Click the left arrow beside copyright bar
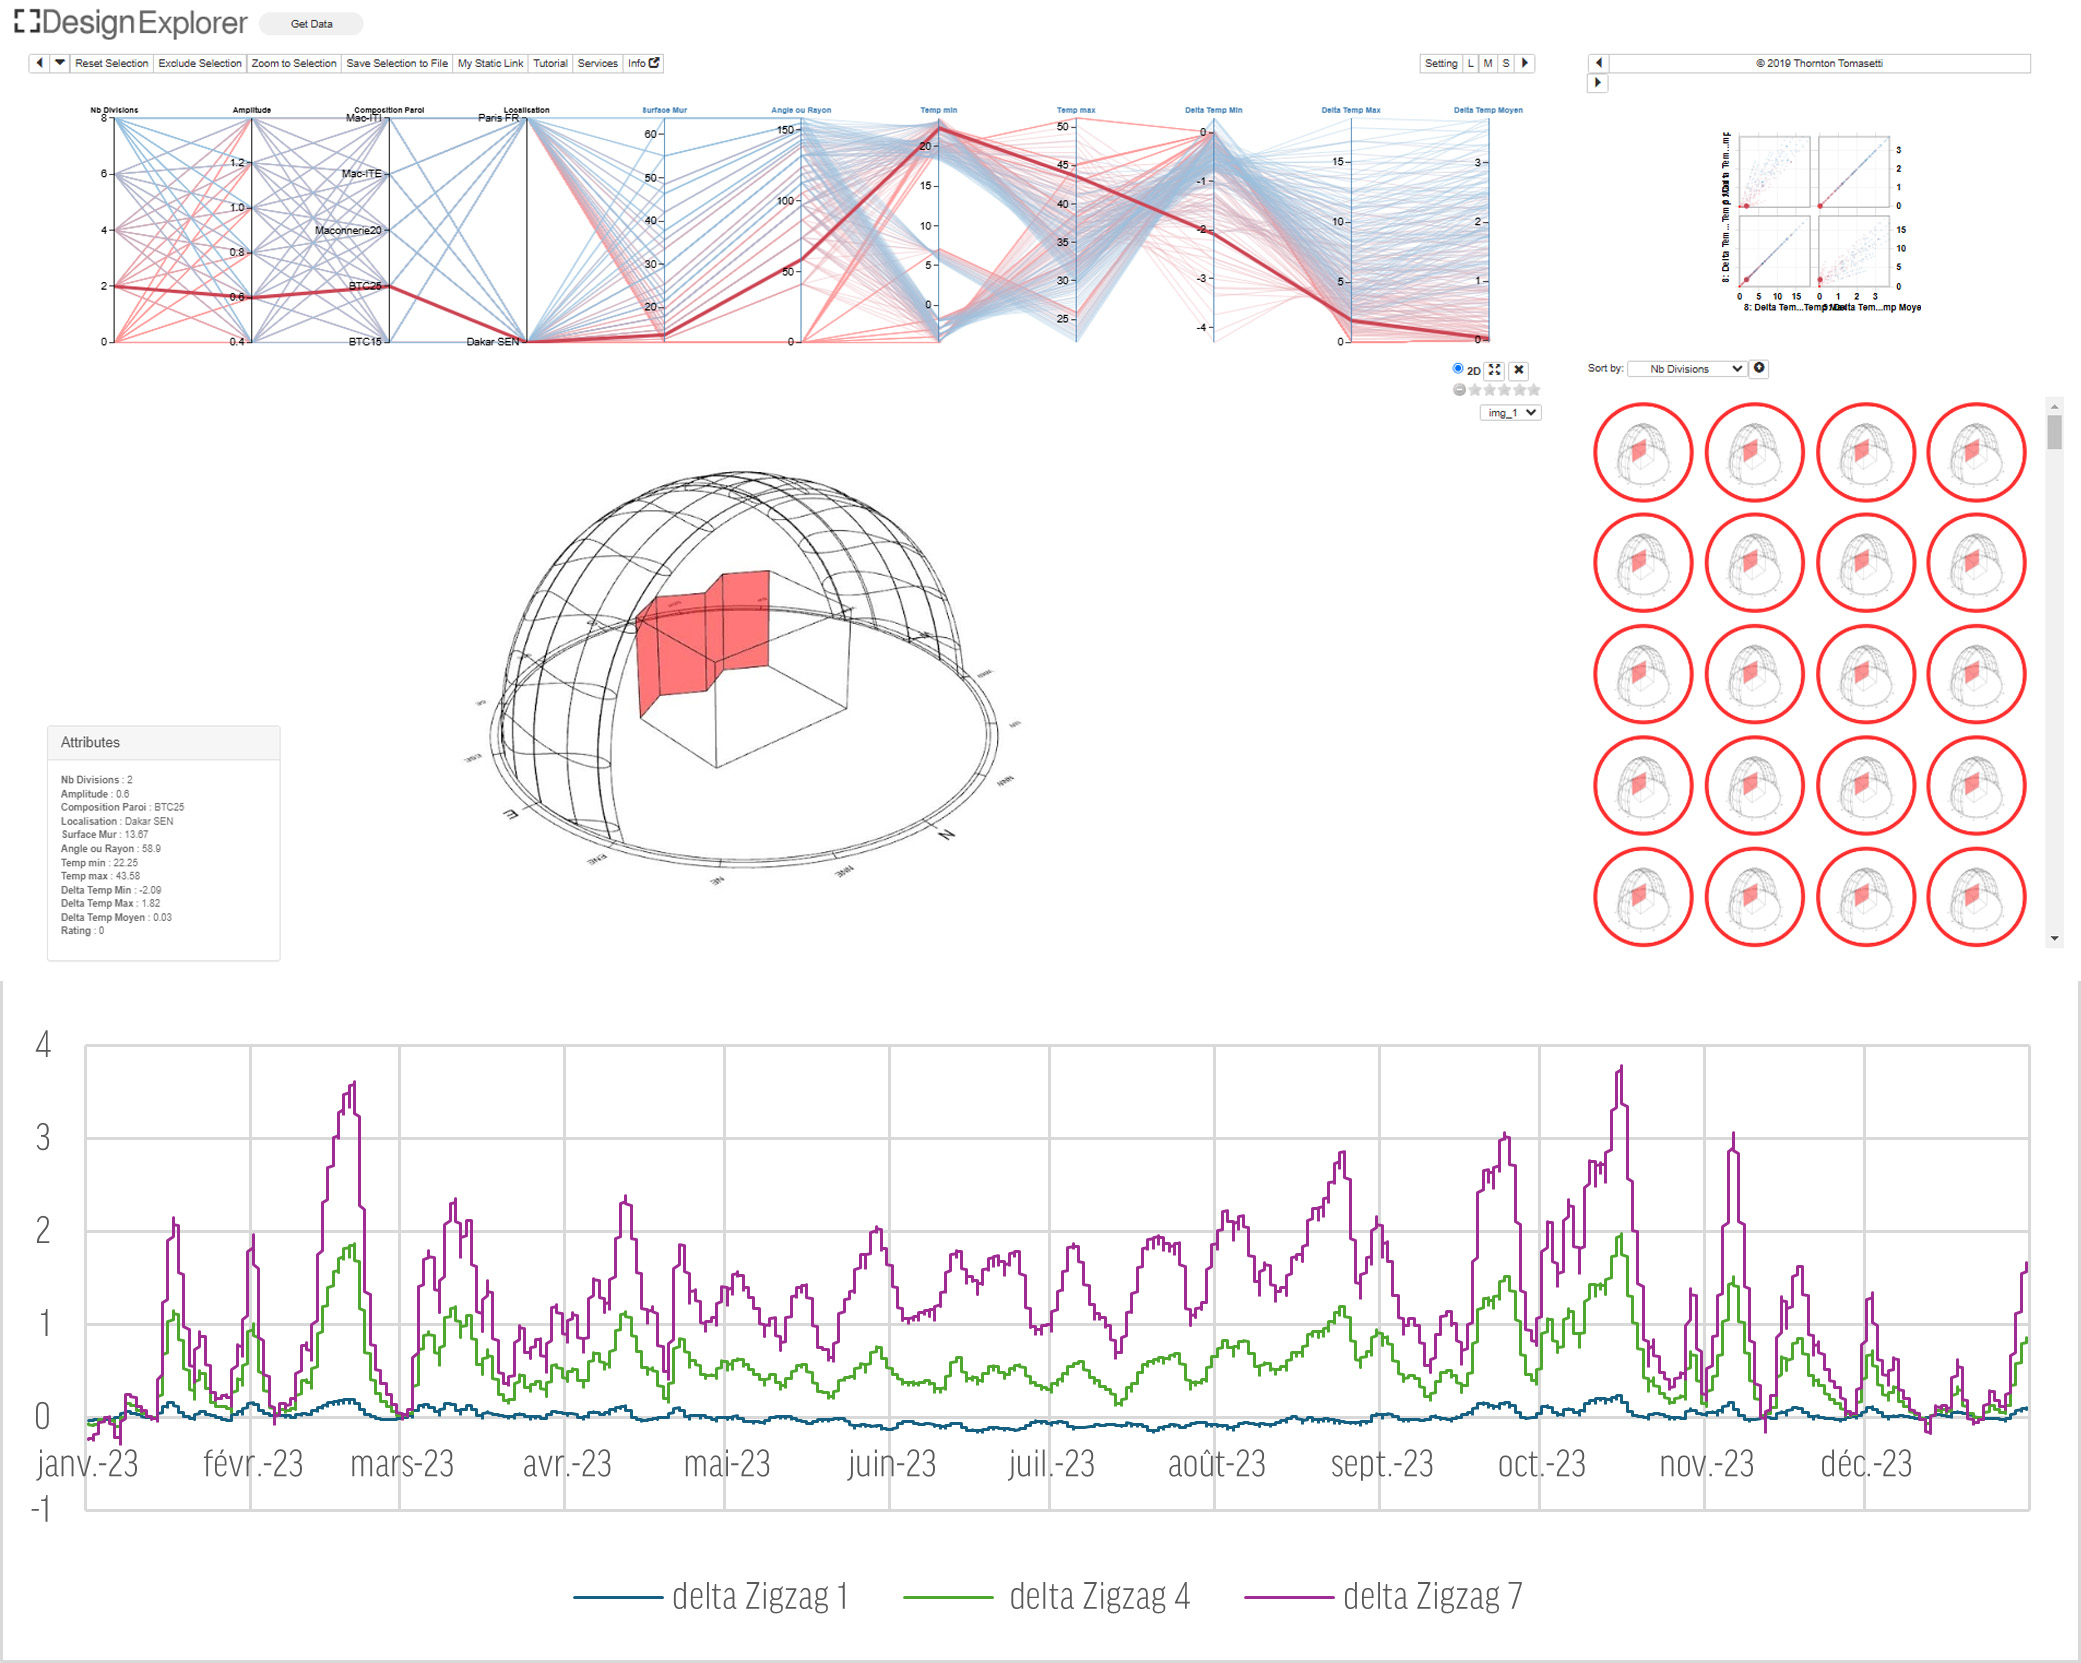This screenshot has height=1663, width=2081. [x=1598, y=63]
